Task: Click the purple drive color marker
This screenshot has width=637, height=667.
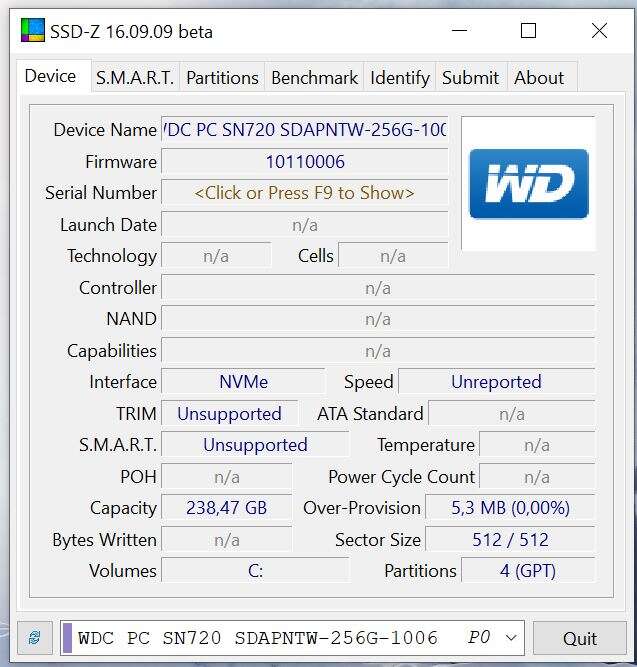Action: point(68,637)
